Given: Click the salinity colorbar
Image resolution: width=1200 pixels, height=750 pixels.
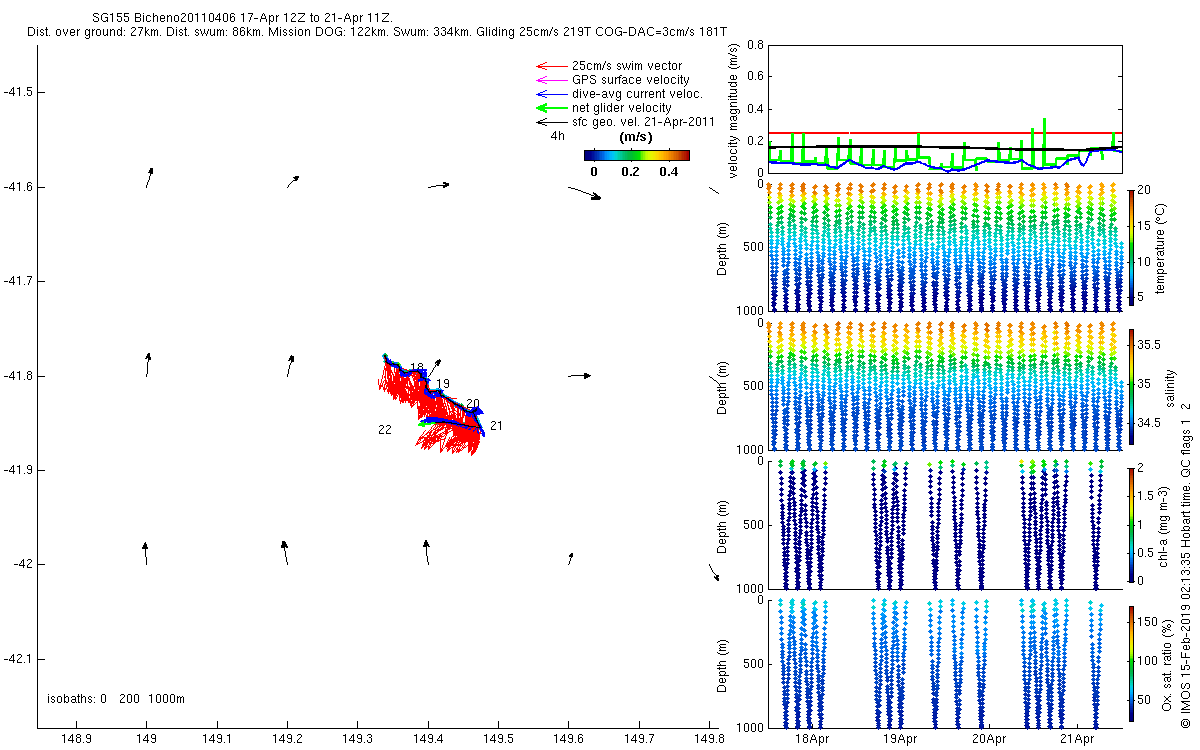Looking at the screenshot, I should pyautogui.click(x=1130, y=386).
